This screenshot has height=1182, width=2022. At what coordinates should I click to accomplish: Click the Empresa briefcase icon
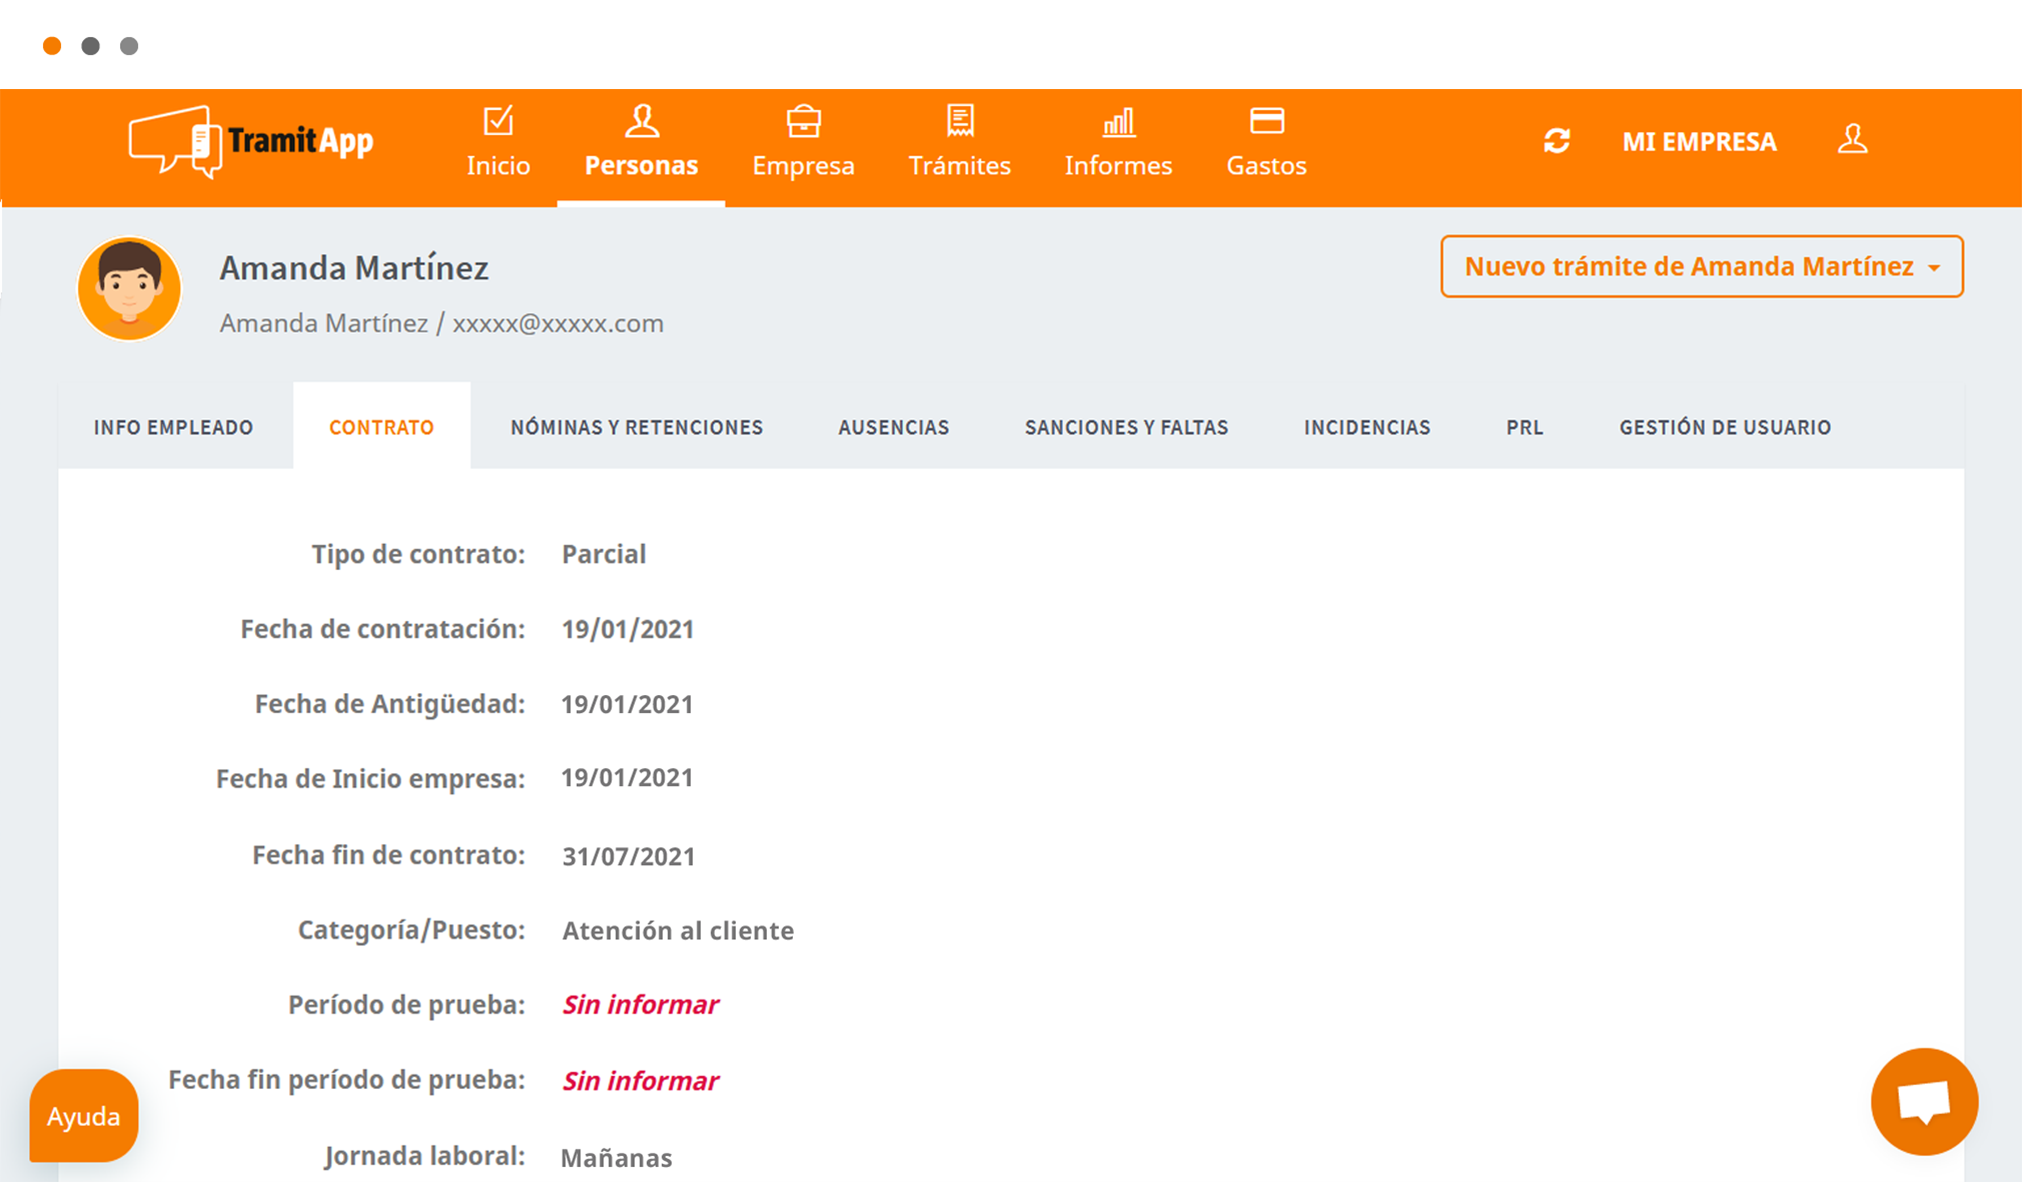[x=803, y=121]
